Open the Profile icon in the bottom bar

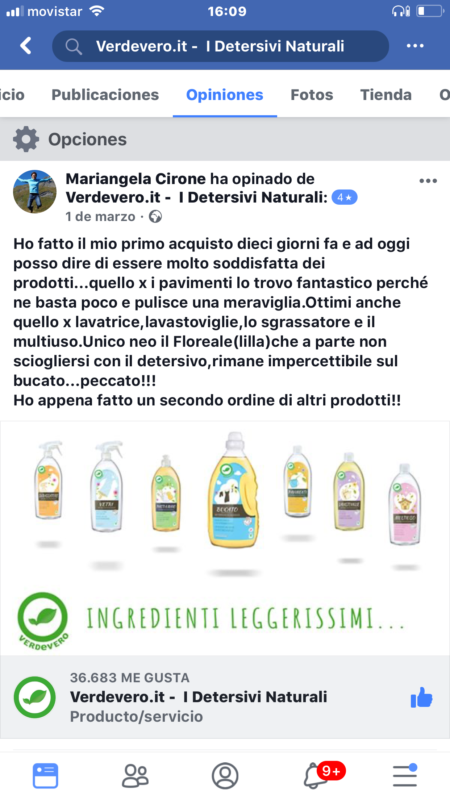click(x=225, y=776)
